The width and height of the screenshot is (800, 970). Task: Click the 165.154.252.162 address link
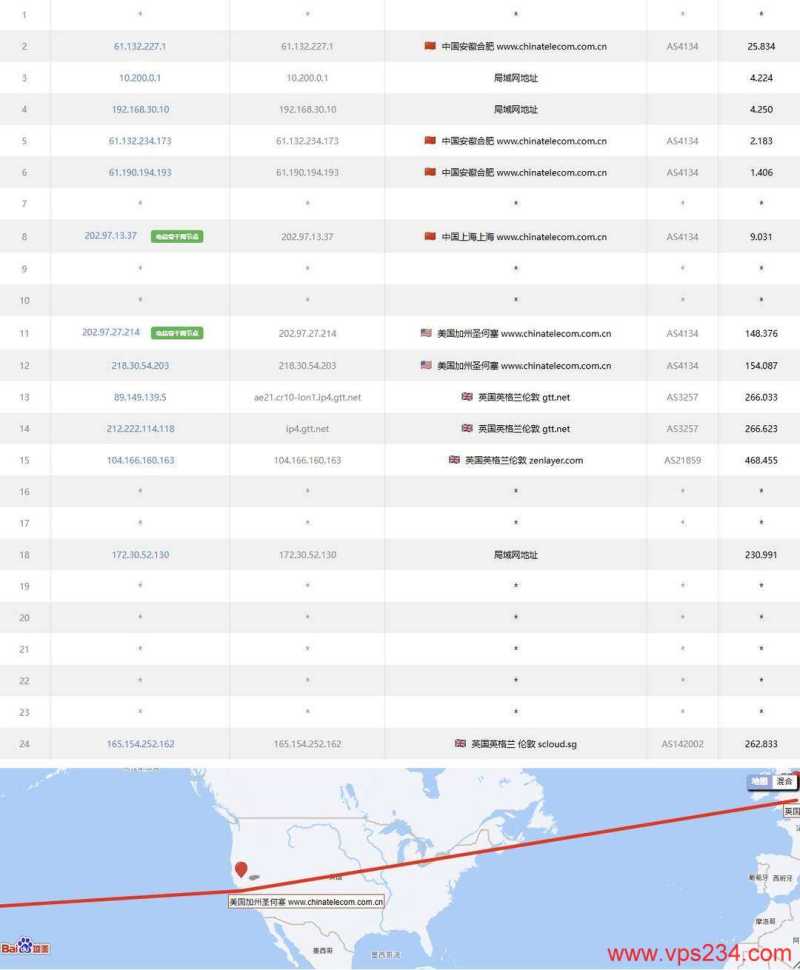click(139, 744)
